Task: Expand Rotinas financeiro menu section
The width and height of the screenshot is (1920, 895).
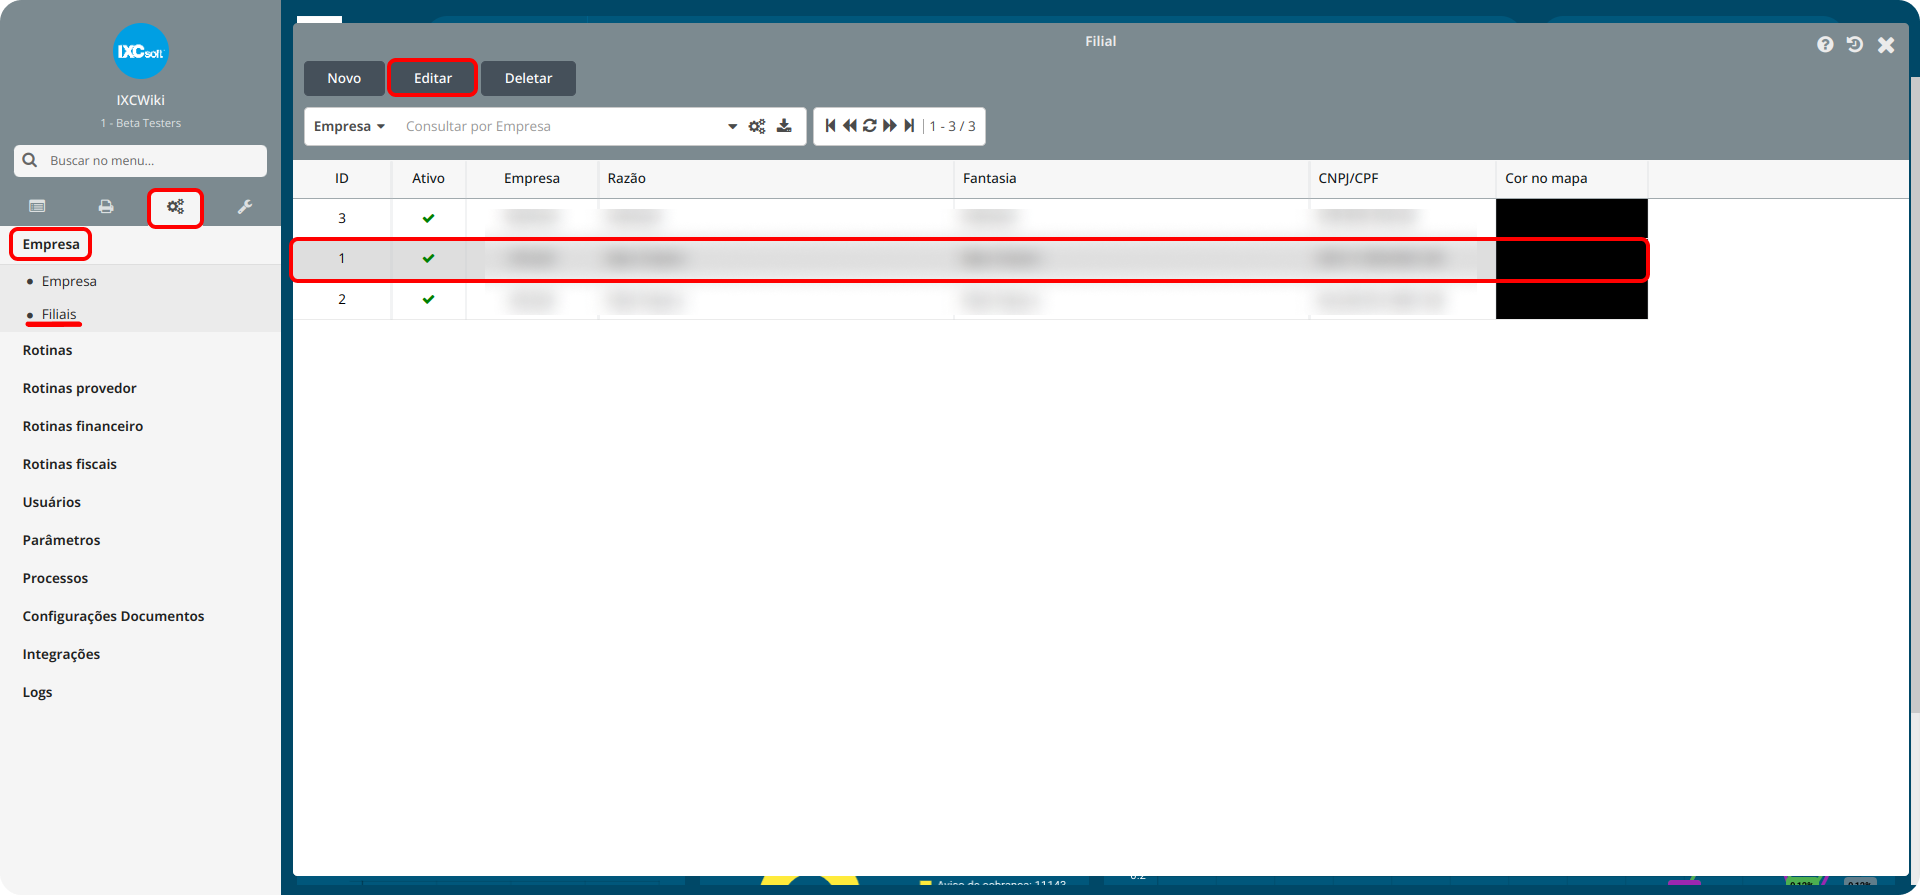Action: [x=83, y=426]
